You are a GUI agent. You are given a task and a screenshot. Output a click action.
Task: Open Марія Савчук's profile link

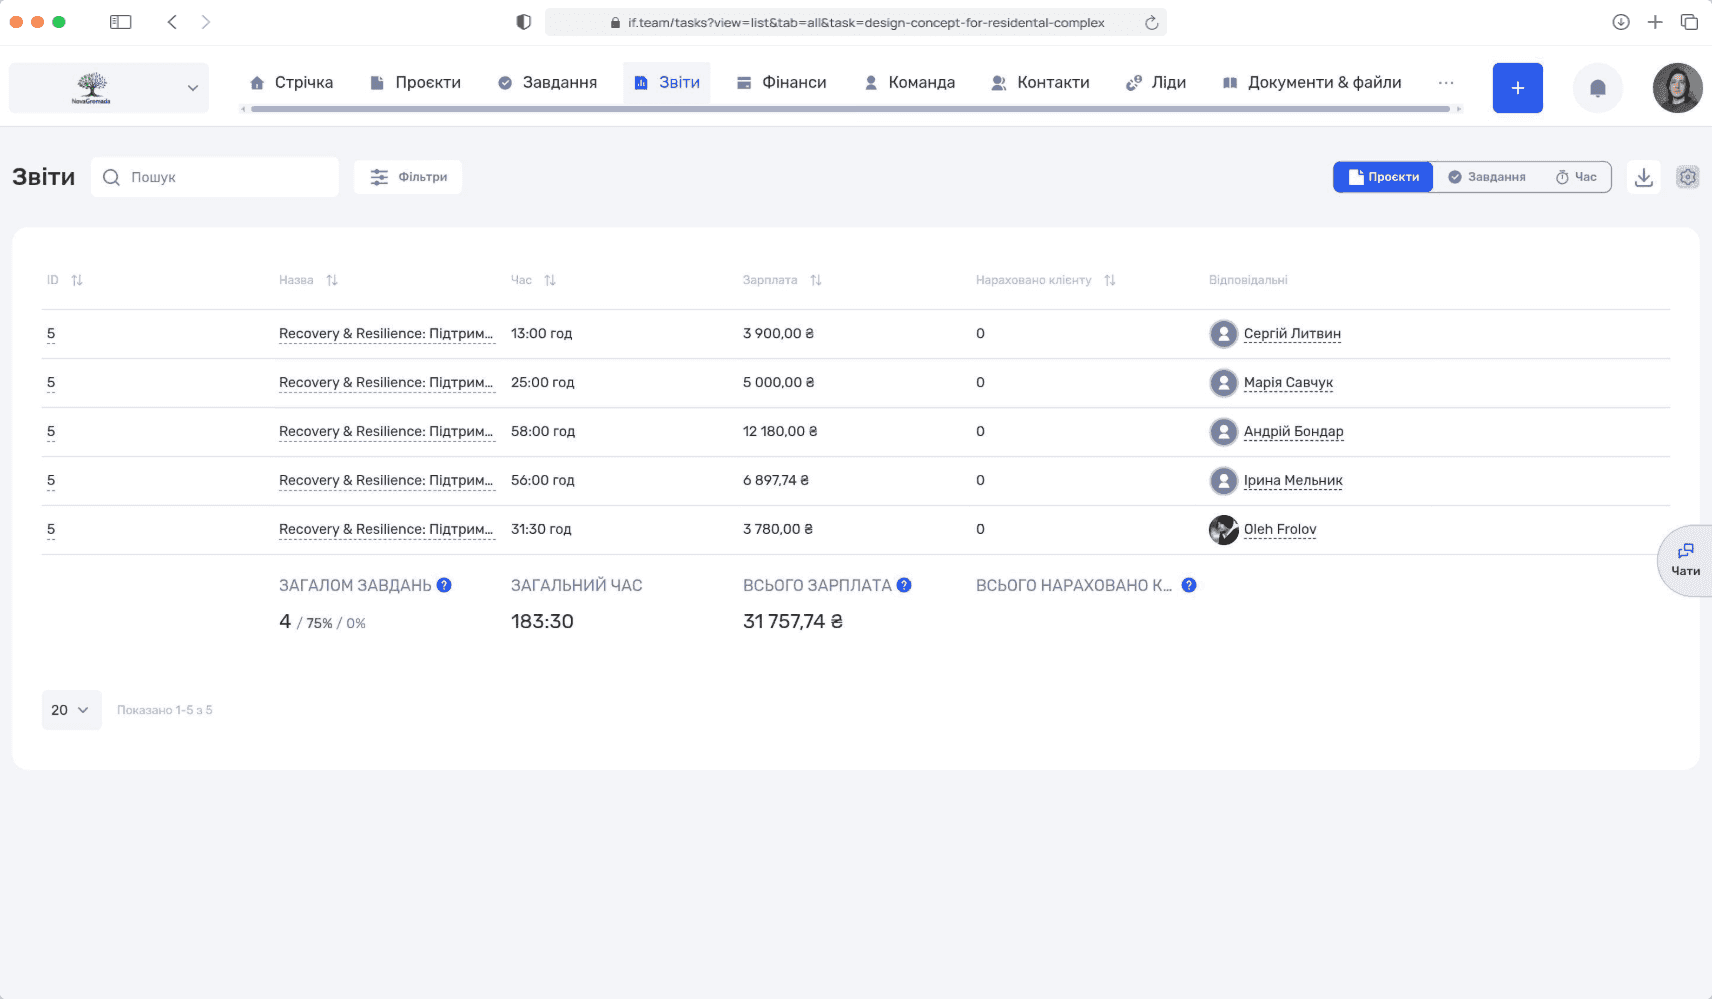1288,383
